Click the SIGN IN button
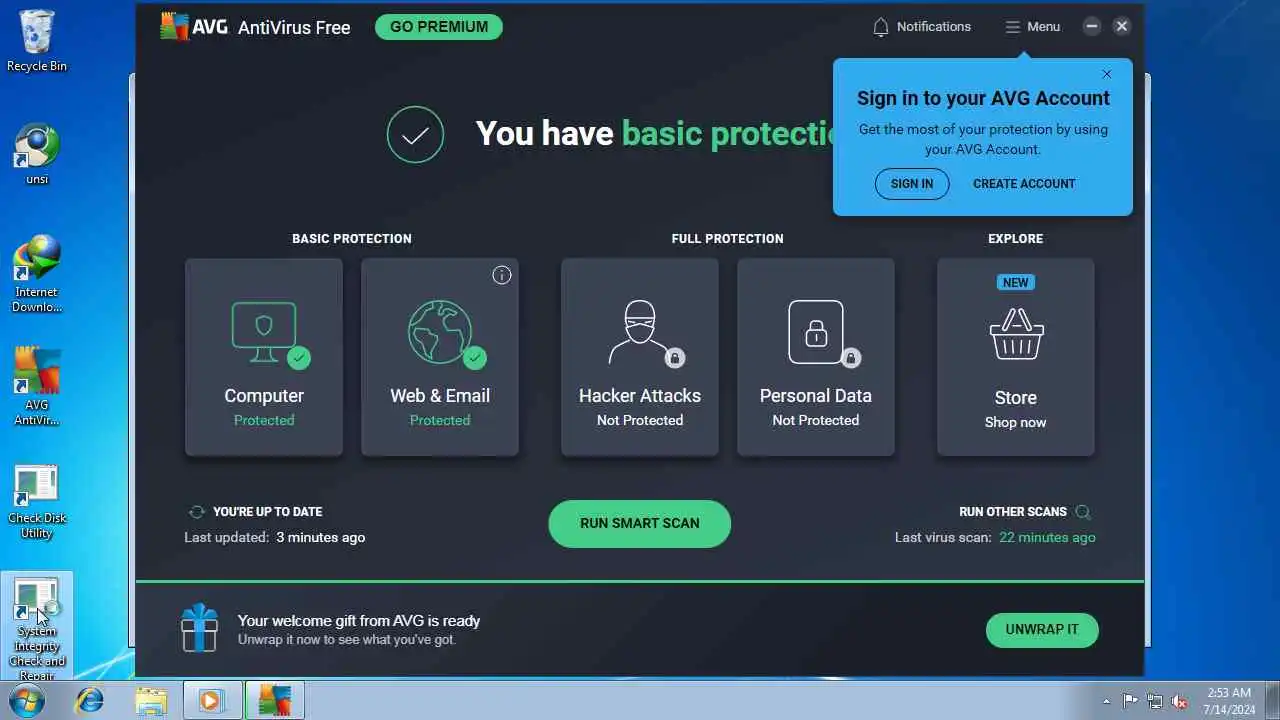1280x720 pixels. pos(912,184)
